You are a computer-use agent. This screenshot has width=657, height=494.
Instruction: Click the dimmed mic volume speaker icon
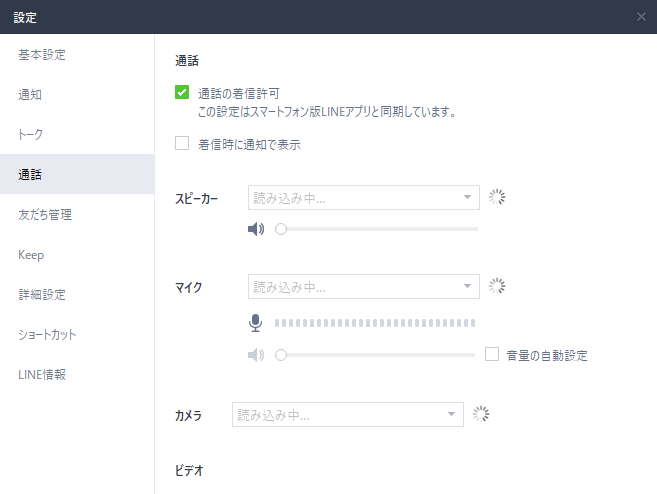point(256,355)
